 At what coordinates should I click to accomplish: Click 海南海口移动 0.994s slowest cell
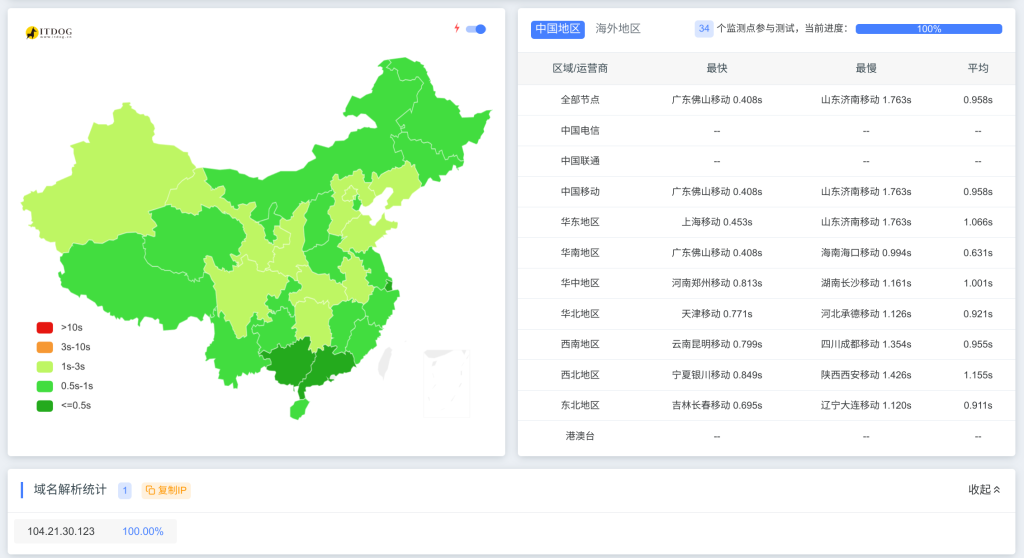(x=866, y=253)
